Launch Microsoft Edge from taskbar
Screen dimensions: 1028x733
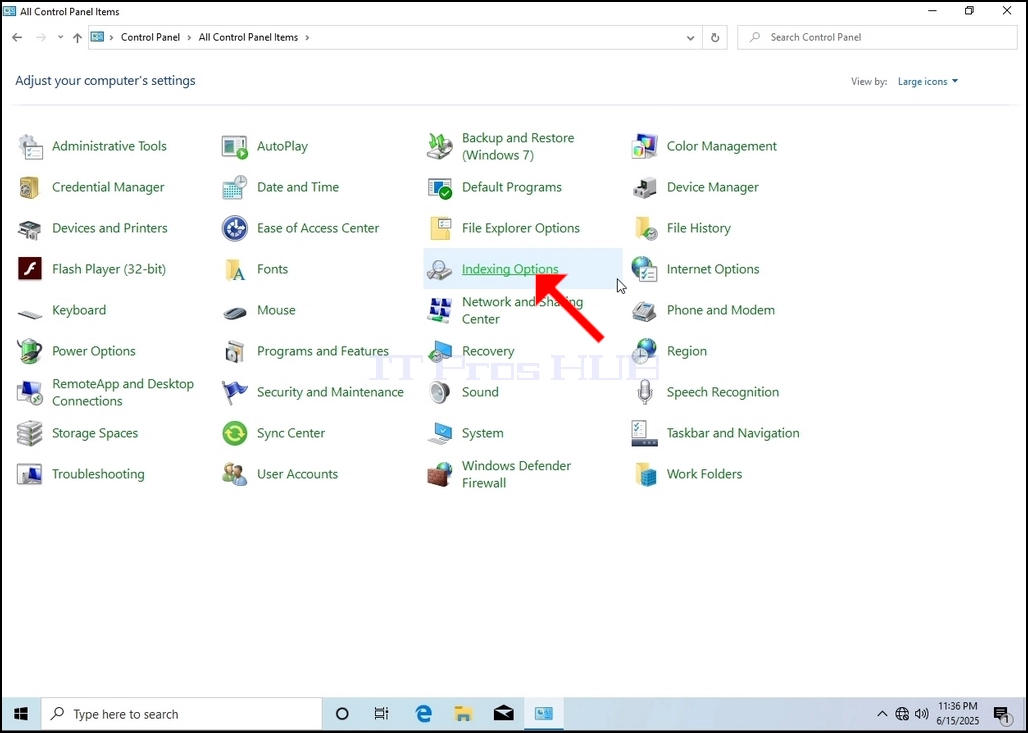[x=424, y=714]
